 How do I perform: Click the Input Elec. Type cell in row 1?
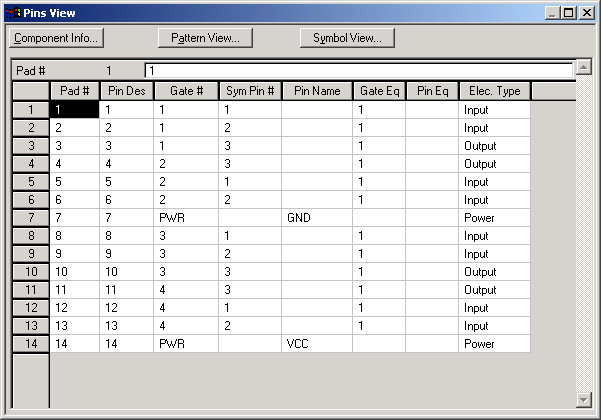494,110
